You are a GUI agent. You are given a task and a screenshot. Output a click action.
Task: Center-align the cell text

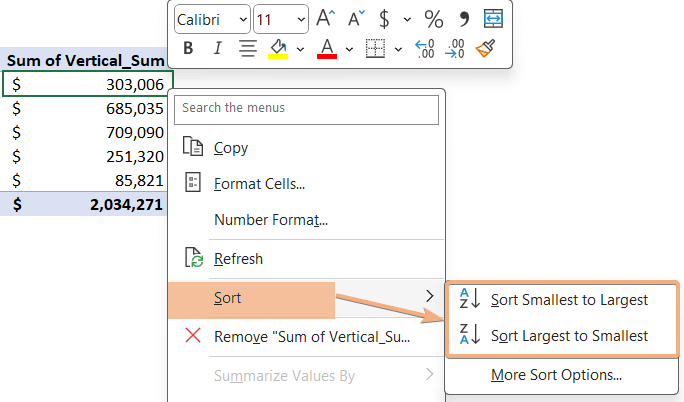(x=248, y=48)
